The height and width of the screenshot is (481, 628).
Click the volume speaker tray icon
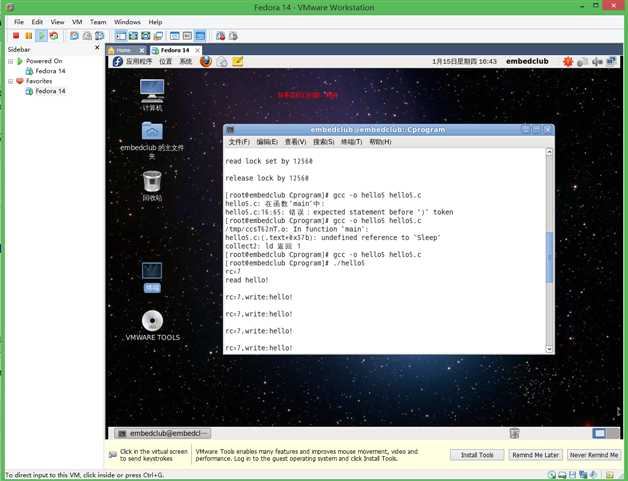[597, 62]
